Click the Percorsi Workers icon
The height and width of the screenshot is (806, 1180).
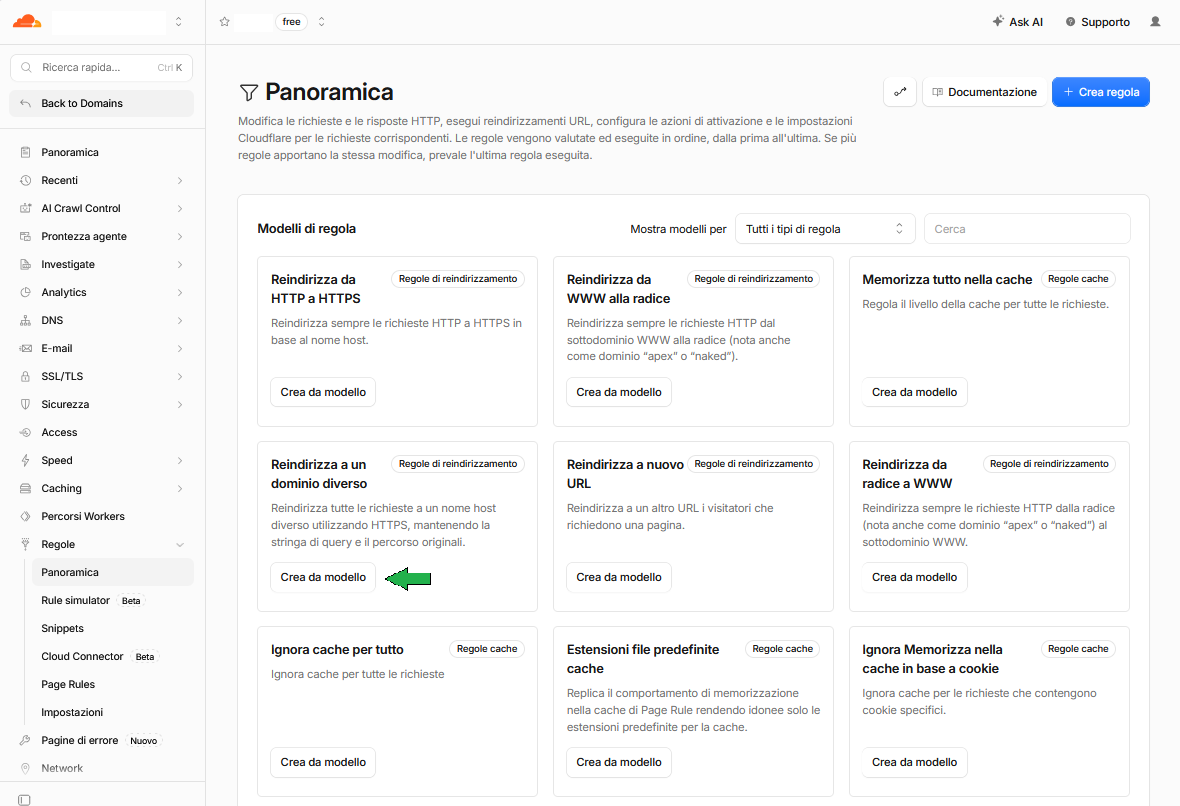coord(26,516)
